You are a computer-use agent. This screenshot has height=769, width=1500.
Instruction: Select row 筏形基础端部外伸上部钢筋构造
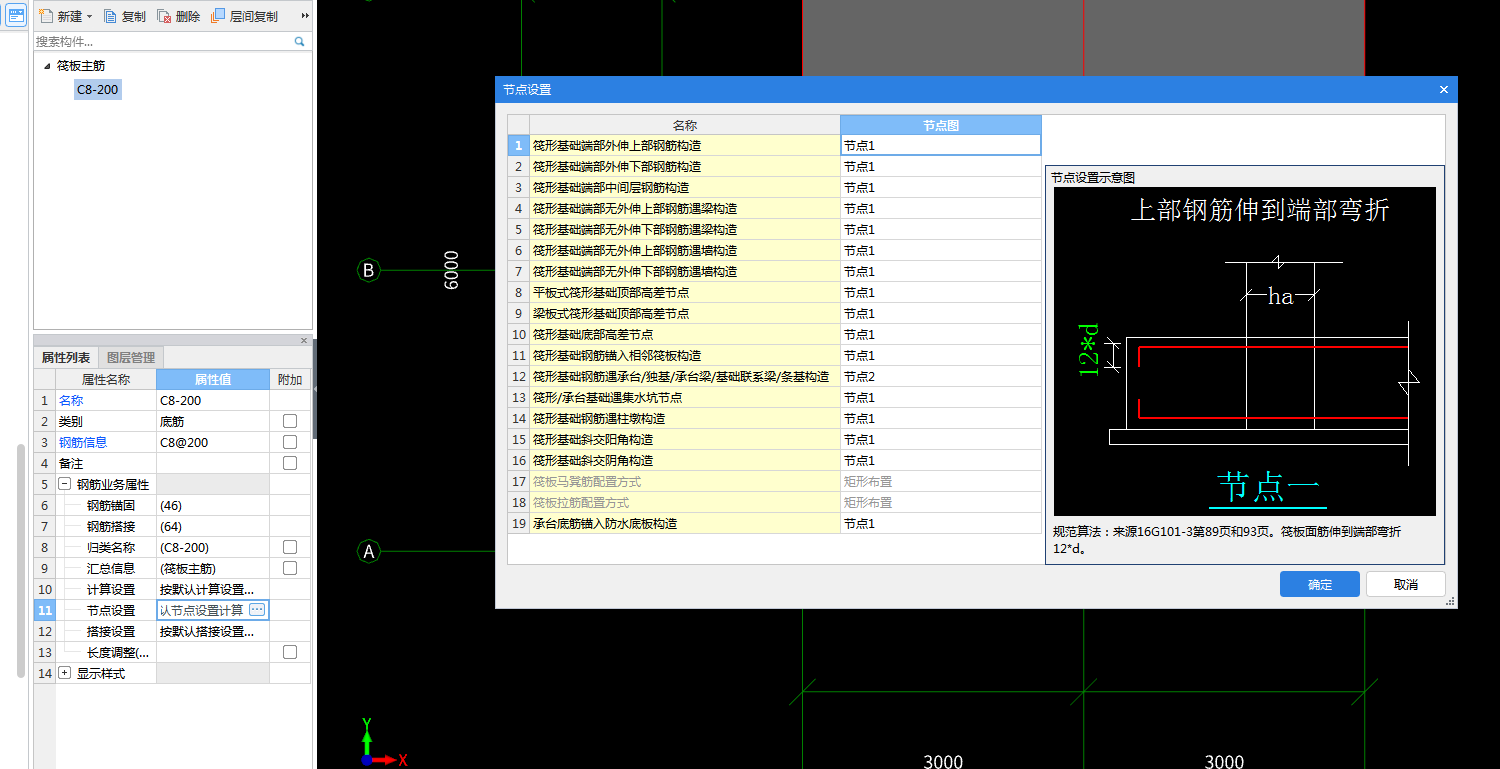[685, 146]
